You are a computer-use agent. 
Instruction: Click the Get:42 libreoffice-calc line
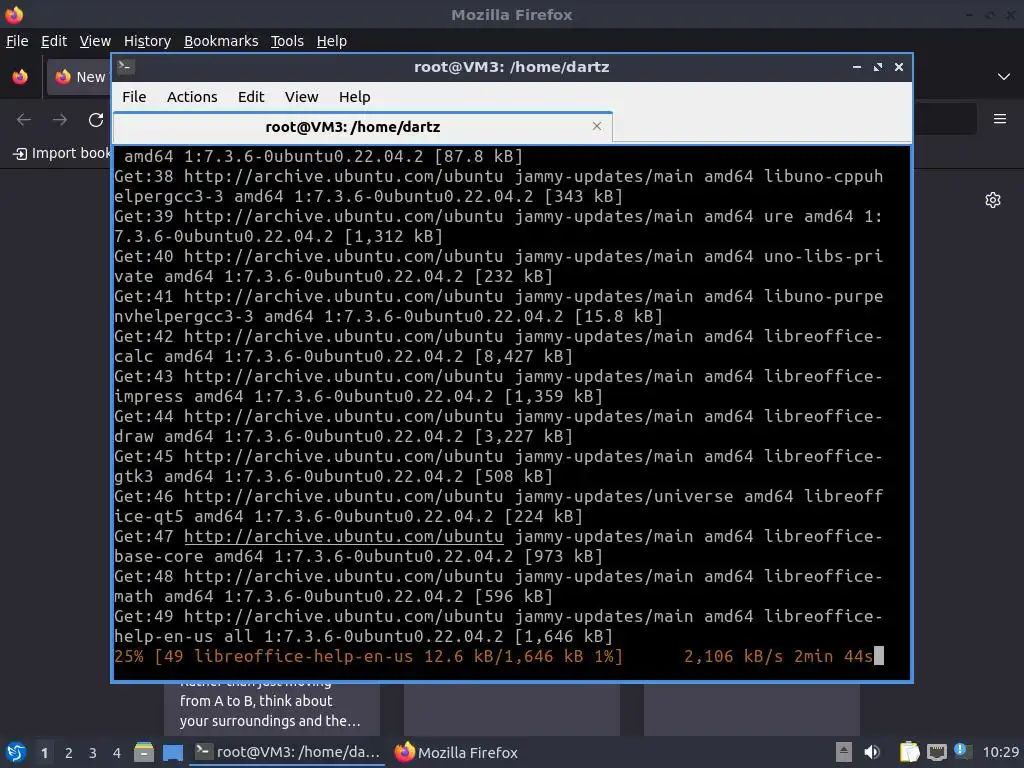coord(499,346)
